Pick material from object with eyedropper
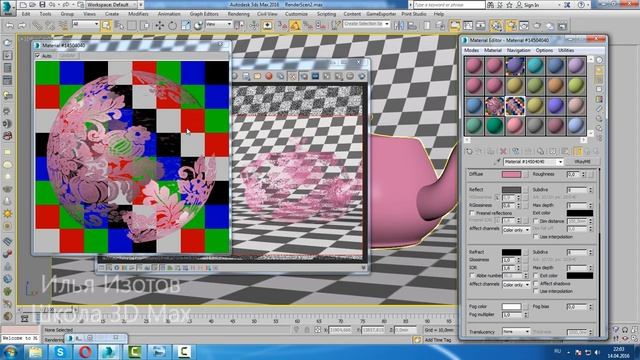The image size is (640, 360). tap(497, 162)
